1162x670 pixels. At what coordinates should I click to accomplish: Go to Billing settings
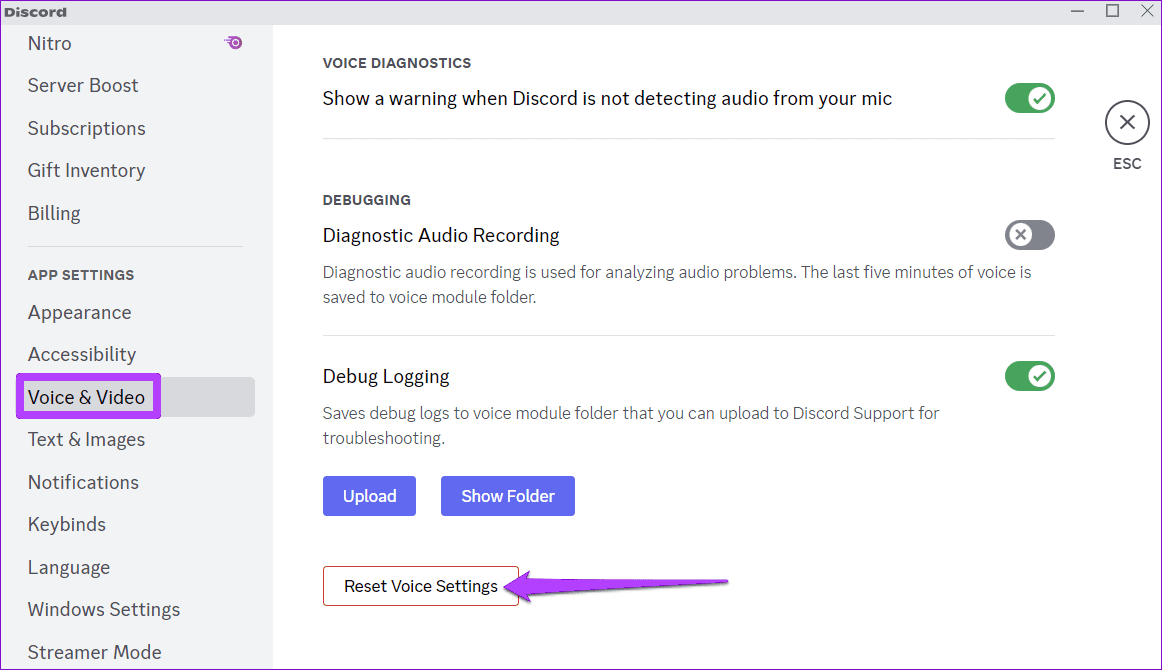click(x=54, y=213)
